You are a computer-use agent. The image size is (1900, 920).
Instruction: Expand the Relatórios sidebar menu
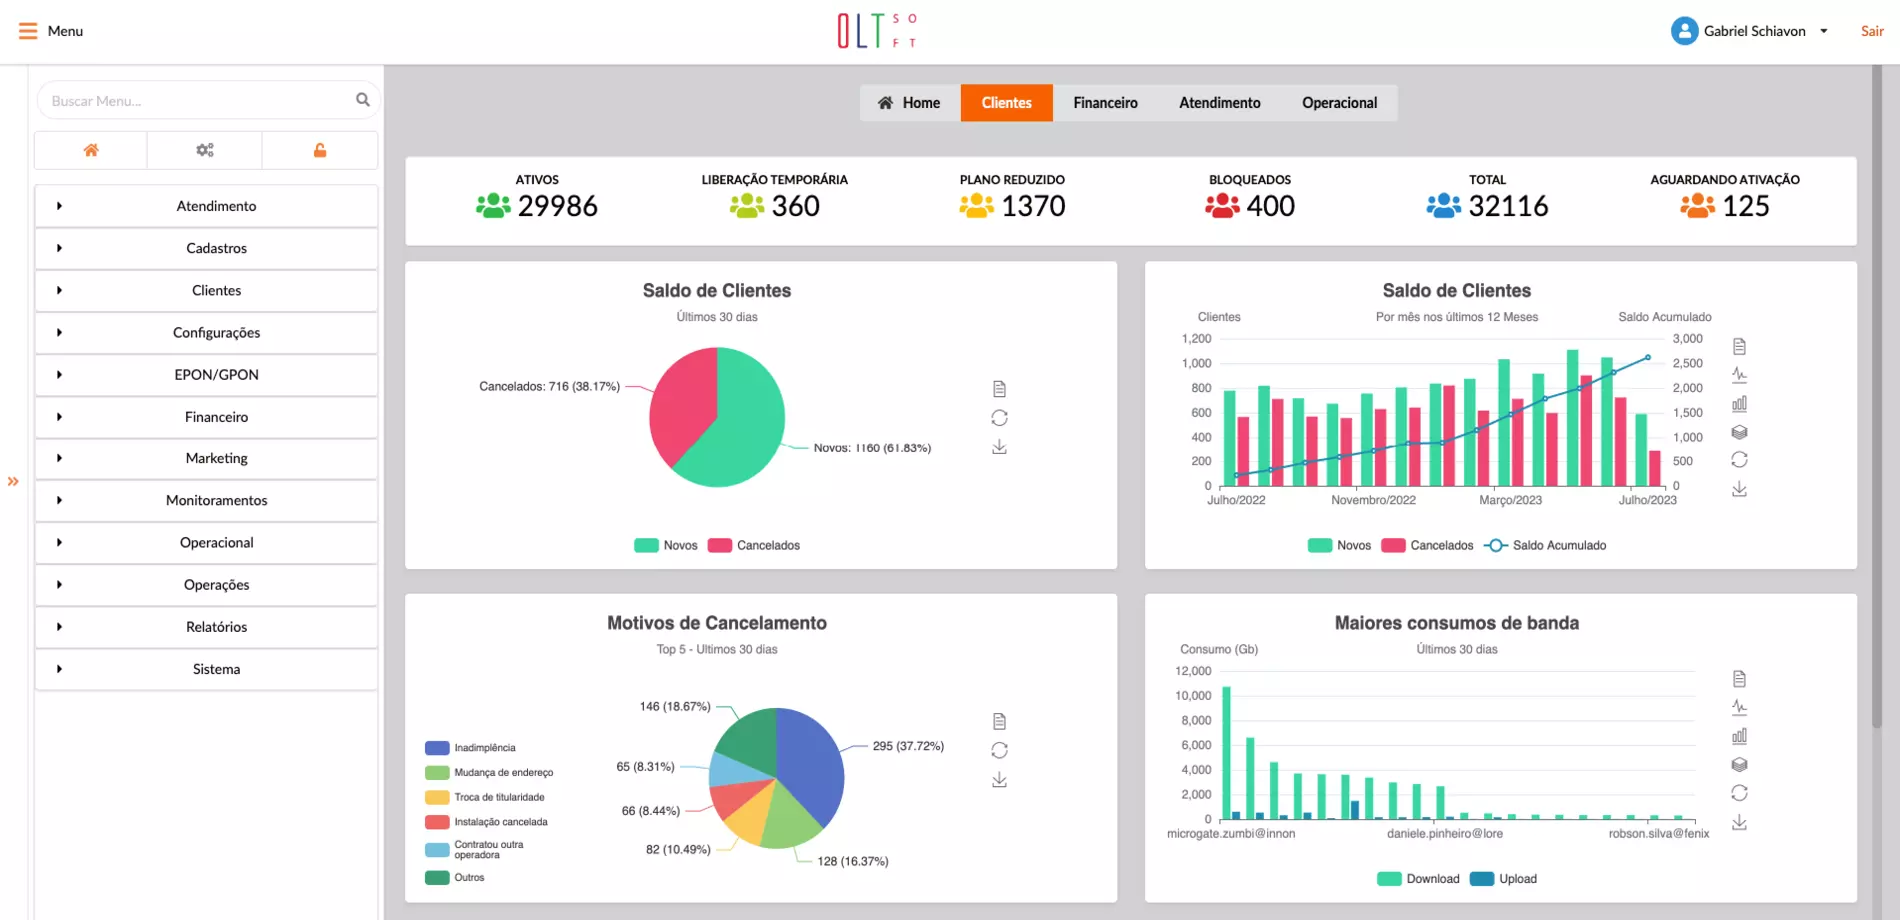[x=206, y=627]
